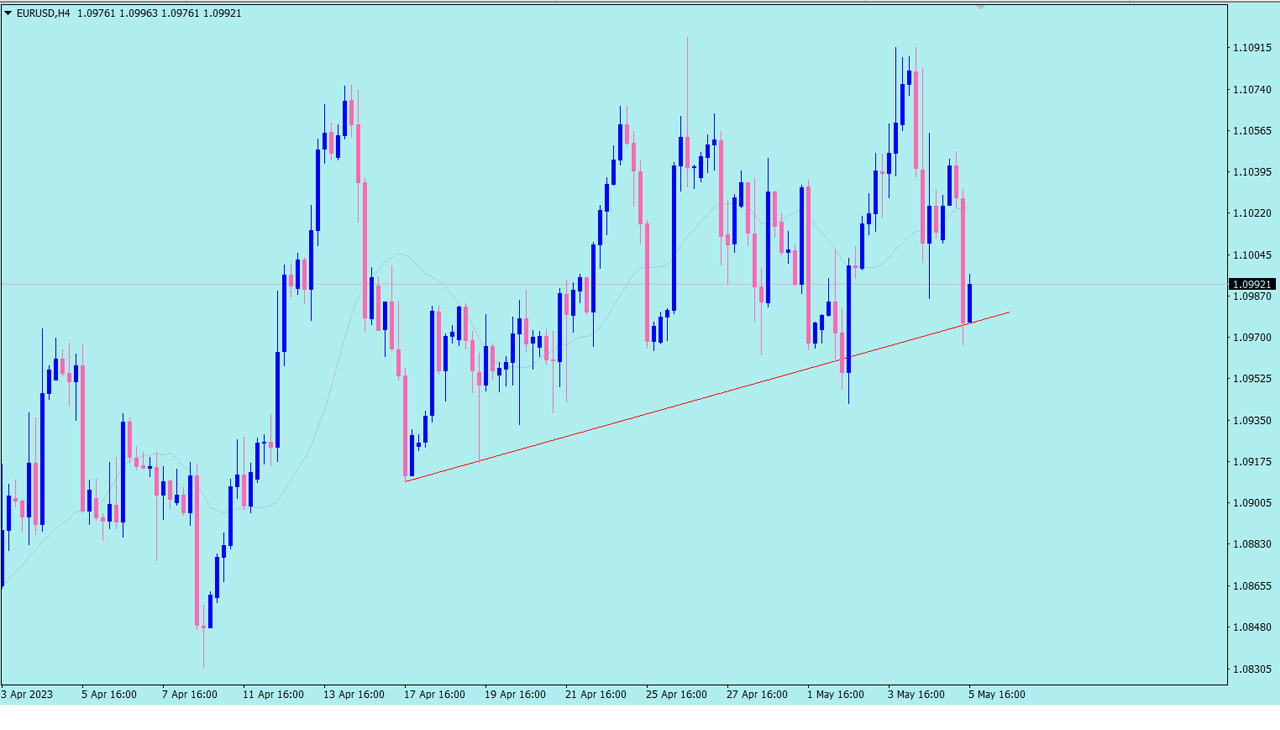Click the 11 Apr 16:00 time label
The image size is (1280, 730).
tap(273, 694)
